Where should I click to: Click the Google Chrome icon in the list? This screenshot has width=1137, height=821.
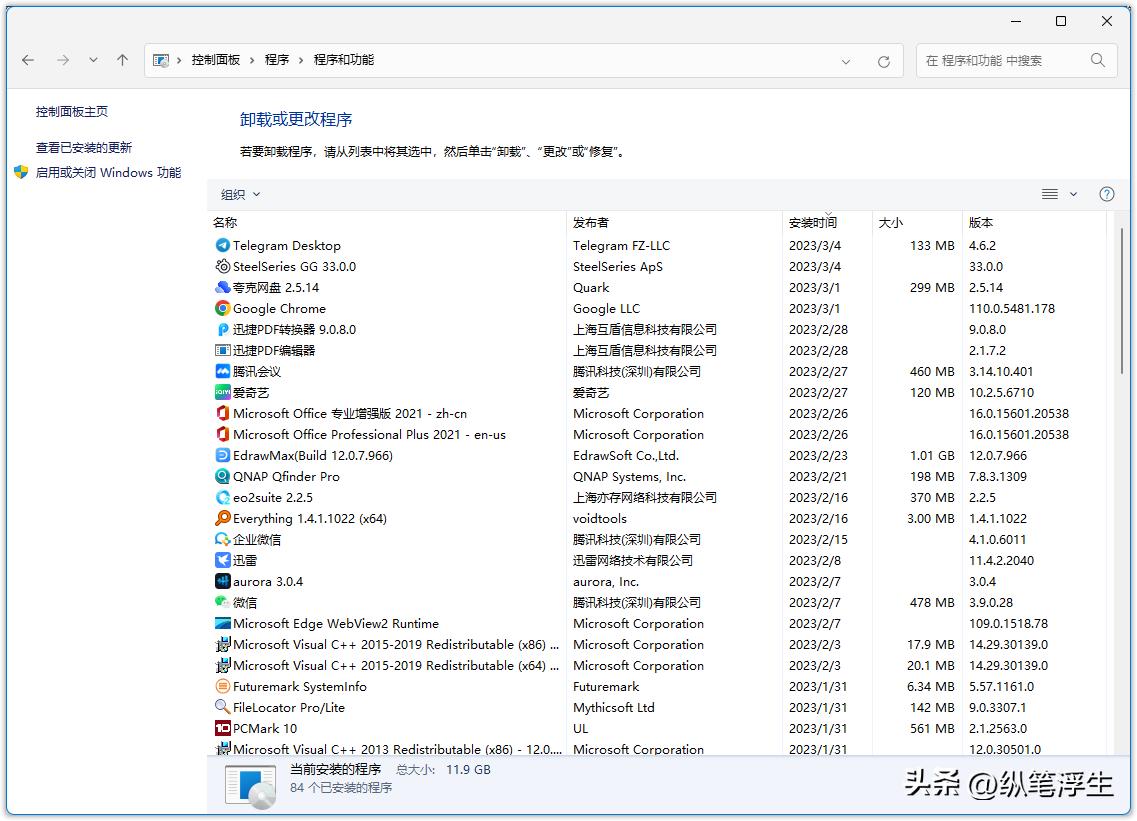[x=222, y=308]
